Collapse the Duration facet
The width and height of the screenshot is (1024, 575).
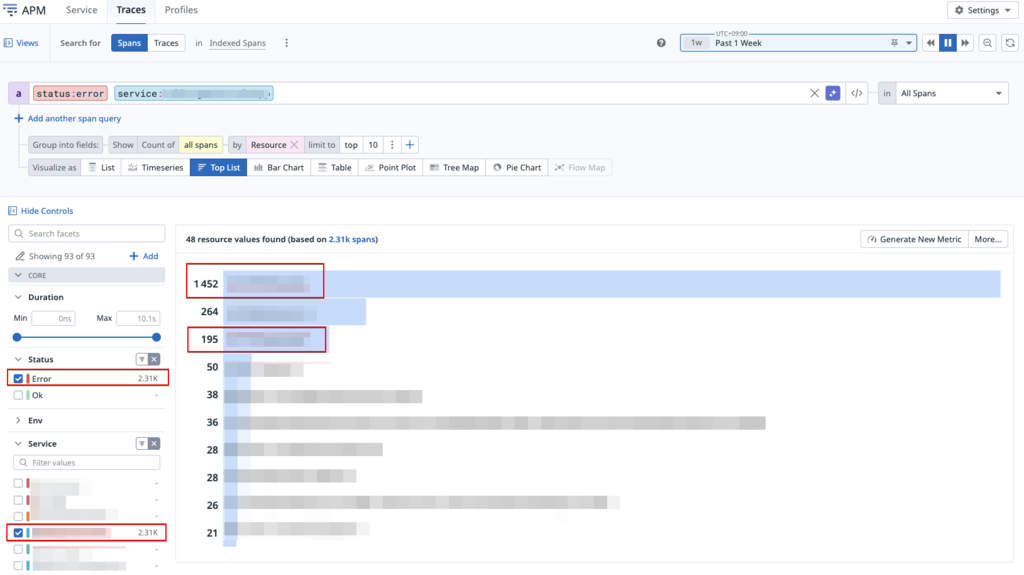pos(18,297)
